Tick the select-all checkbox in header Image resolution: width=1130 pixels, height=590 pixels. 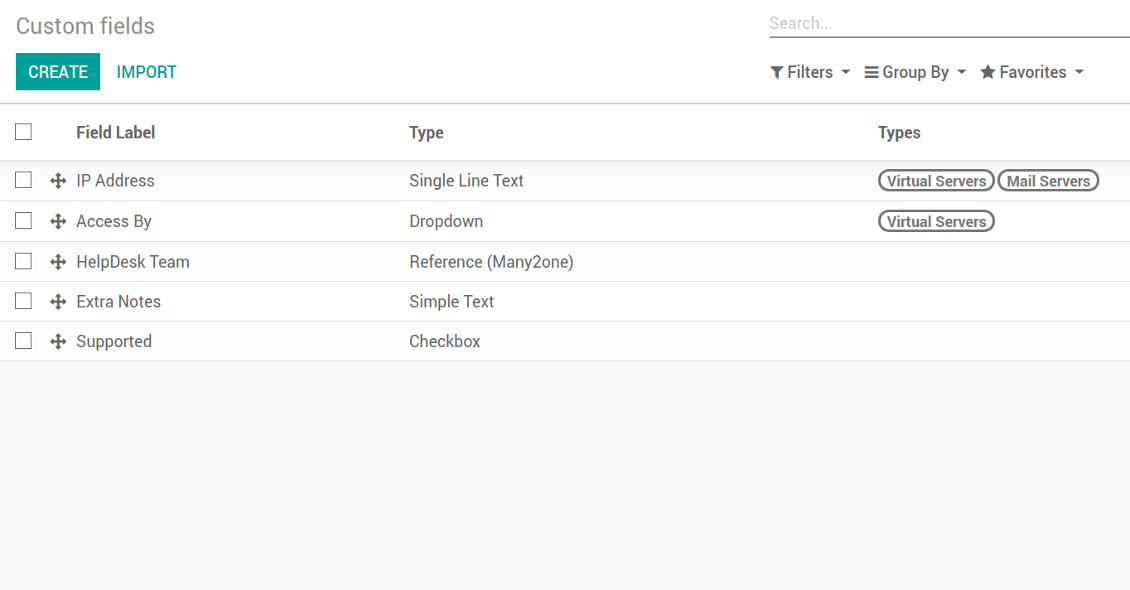coord(24,132)
